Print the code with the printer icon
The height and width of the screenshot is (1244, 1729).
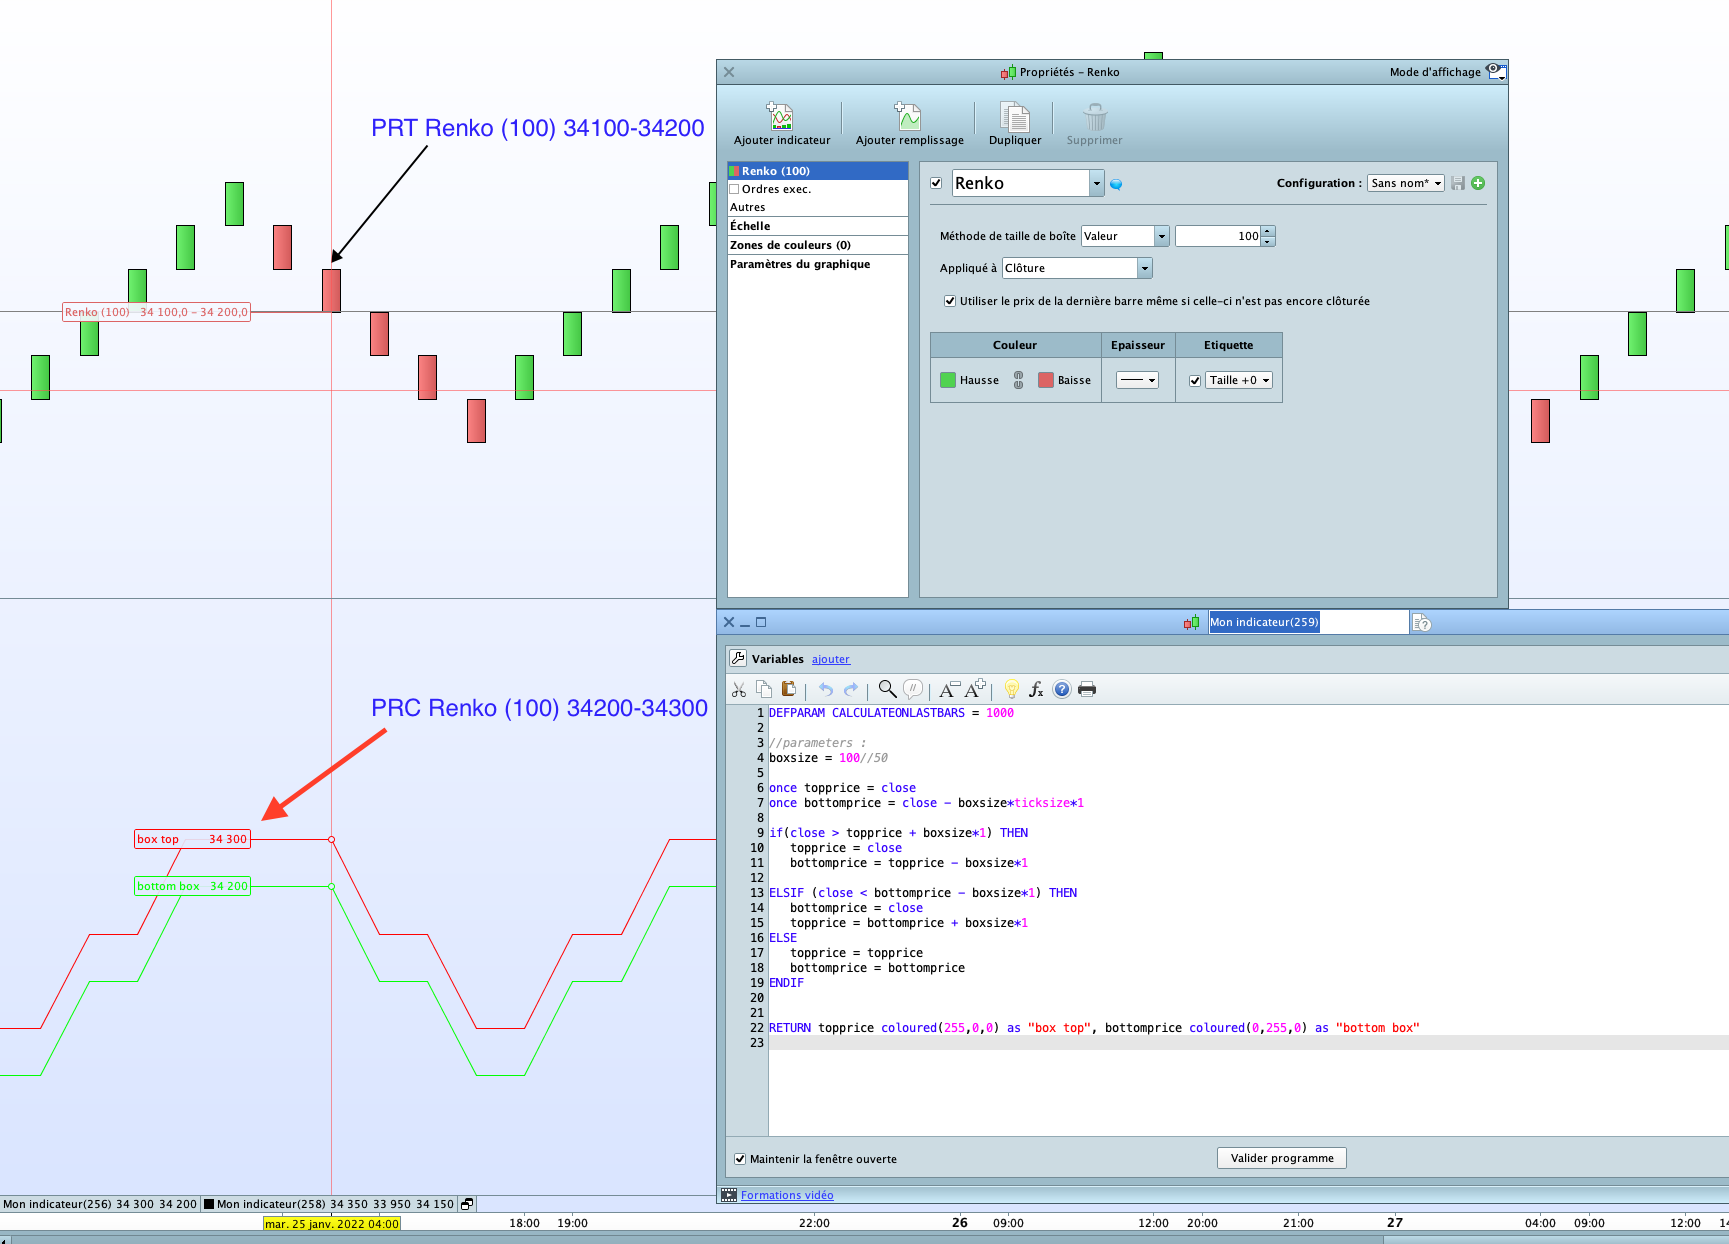(x=1087, y=689)
